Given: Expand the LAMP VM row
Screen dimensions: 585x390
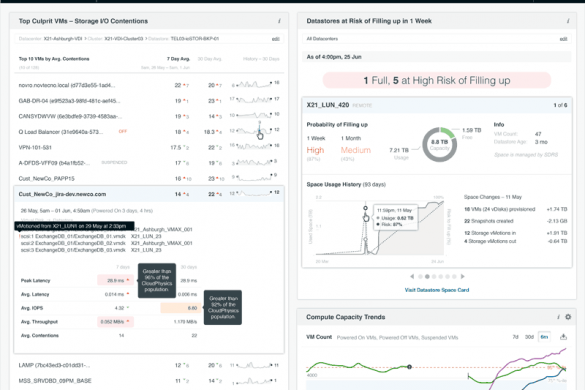Looking at the screenshot, I should pos(149,365).
